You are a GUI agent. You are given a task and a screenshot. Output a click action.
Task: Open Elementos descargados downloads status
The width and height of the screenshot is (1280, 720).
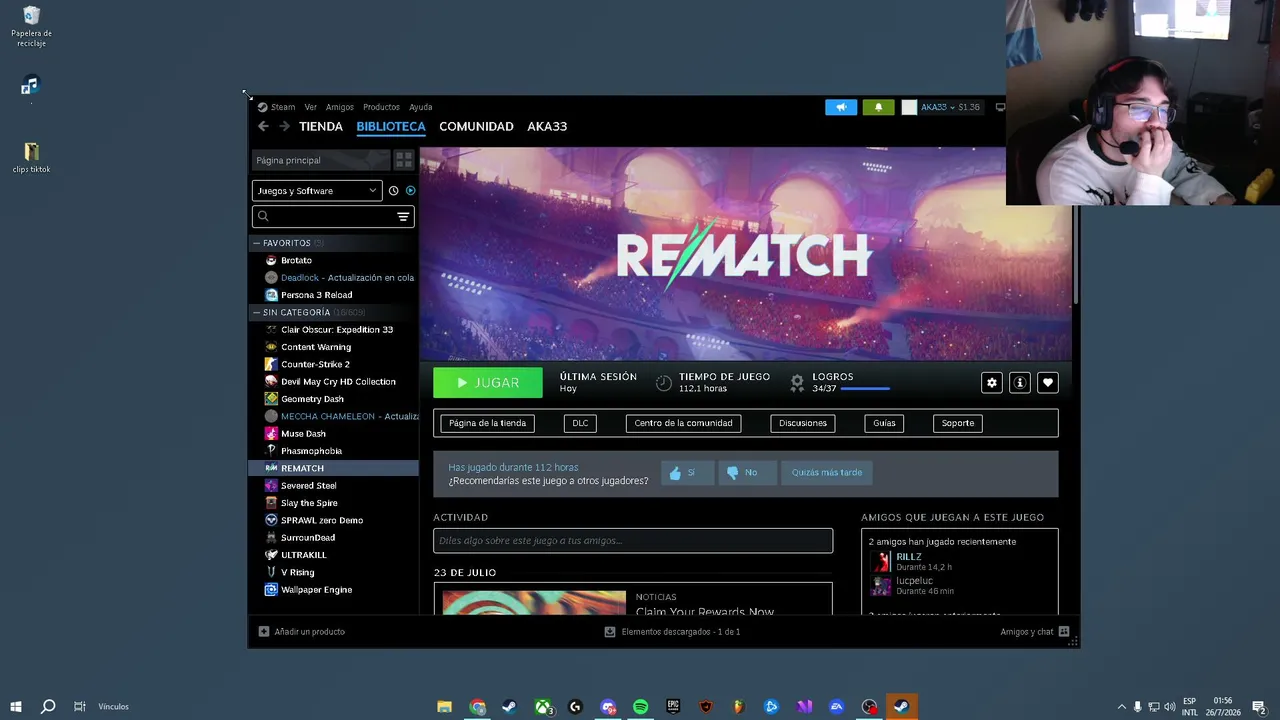point(672,632)
